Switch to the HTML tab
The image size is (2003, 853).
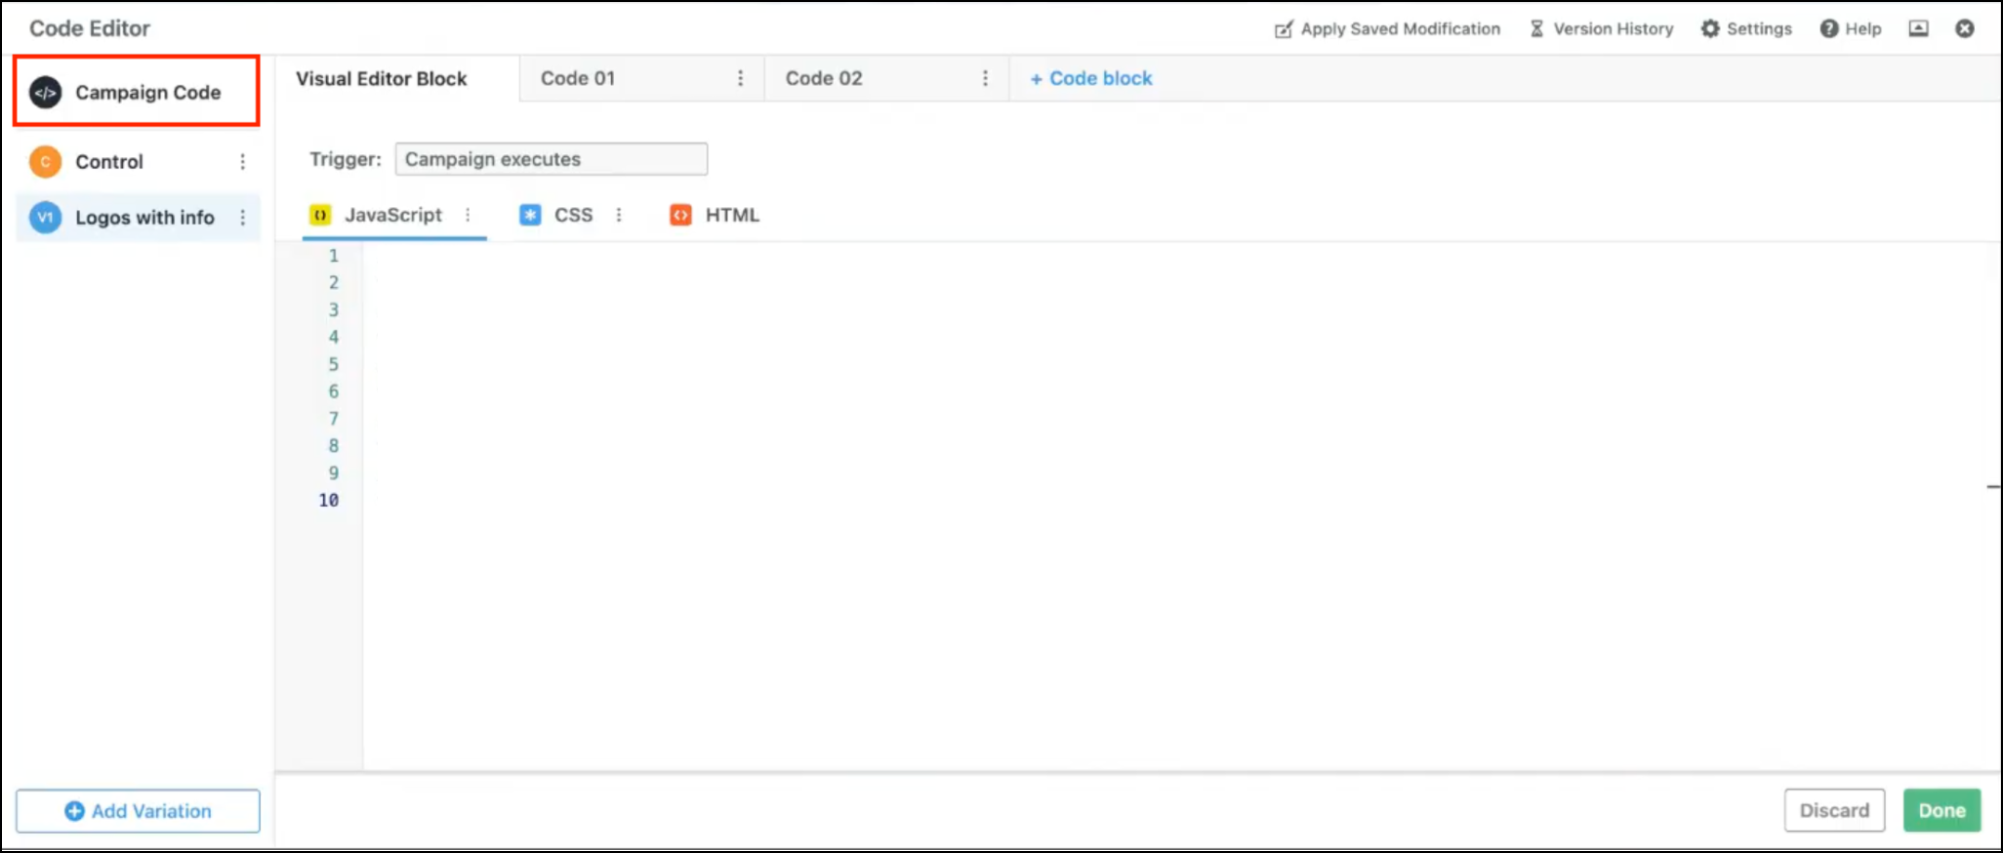point(731,215)
